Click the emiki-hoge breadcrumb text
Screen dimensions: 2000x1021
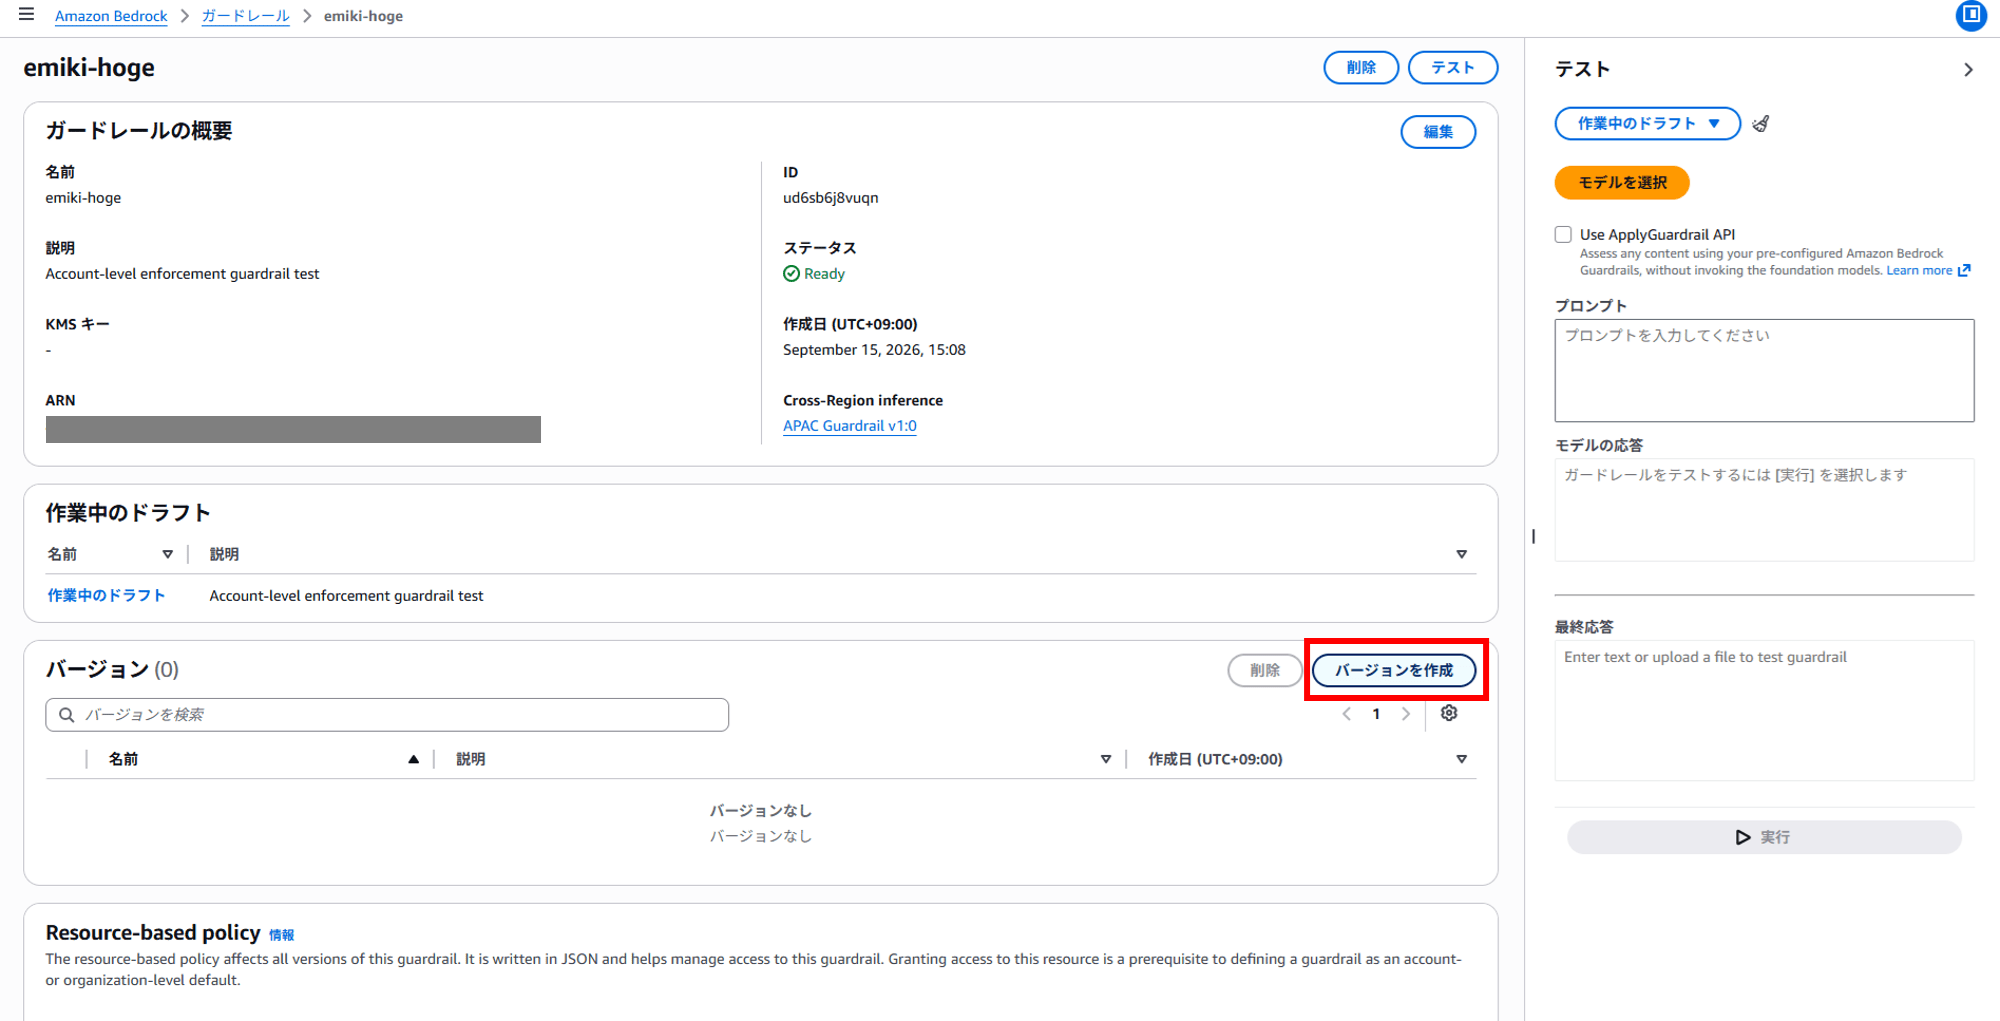point(363,16)
